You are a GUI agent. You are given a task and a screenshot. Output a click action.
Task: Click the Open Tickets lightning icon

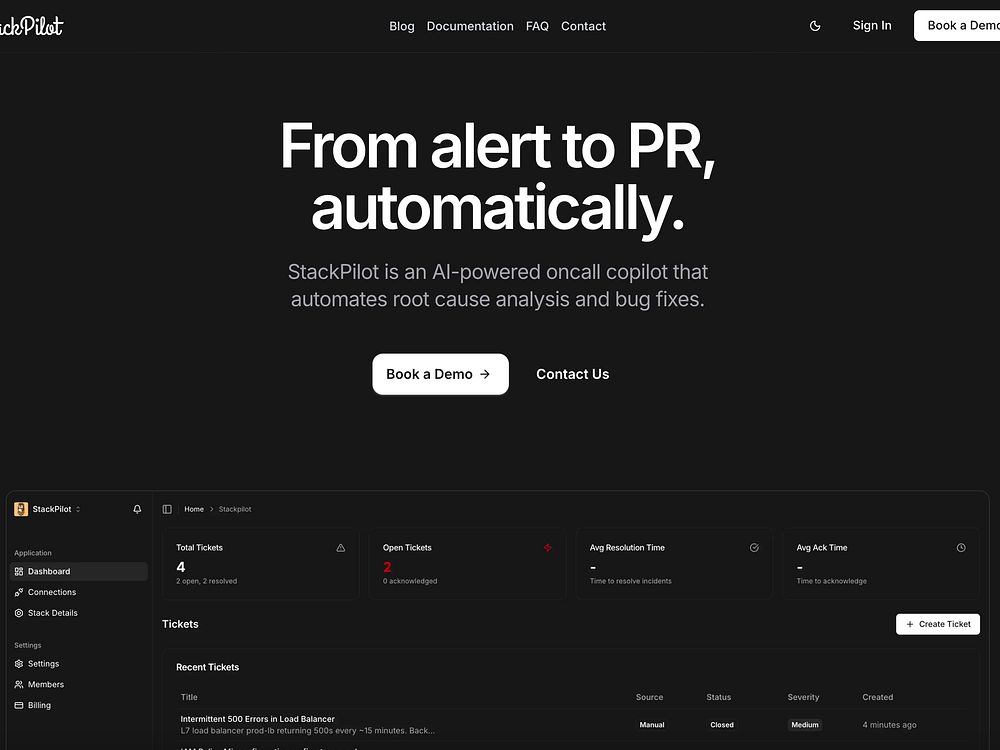pos(547,548)
